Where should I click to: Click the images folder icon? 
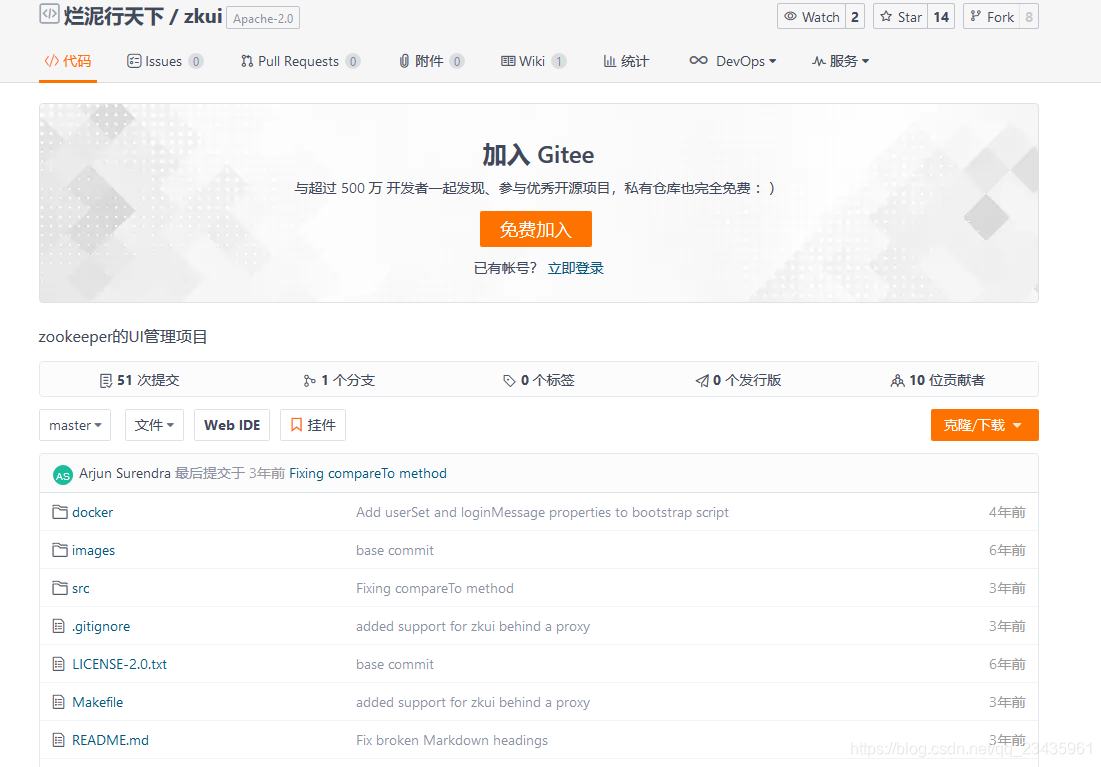(x=60, y=550)
